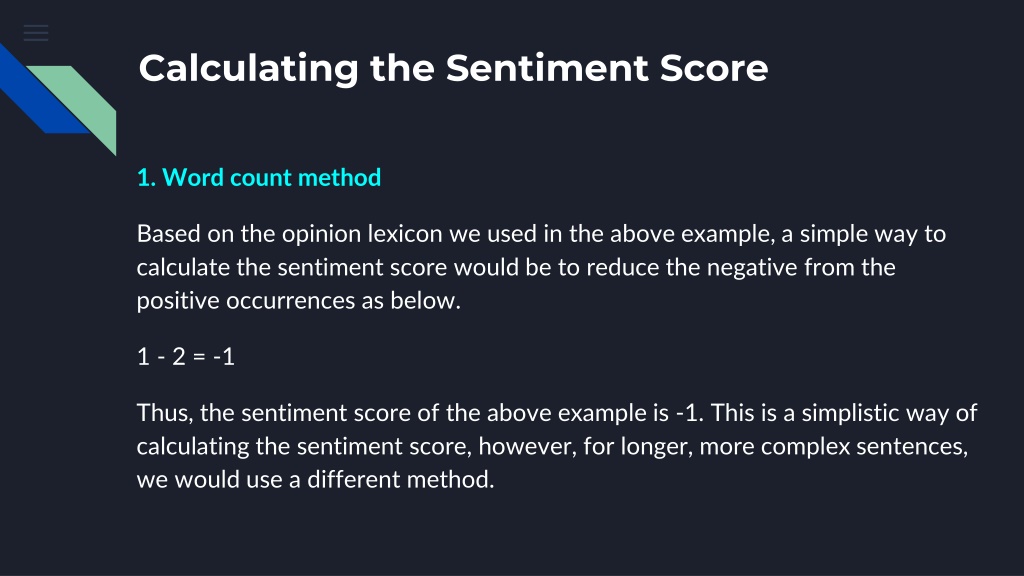Click the '1. Word count method' heading

259,178
